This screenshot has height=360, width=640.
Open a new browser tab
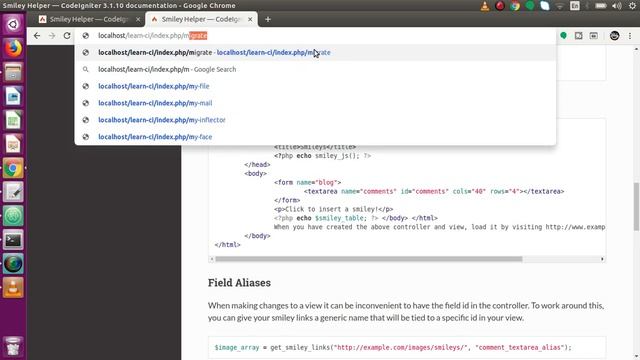point(268,19)
